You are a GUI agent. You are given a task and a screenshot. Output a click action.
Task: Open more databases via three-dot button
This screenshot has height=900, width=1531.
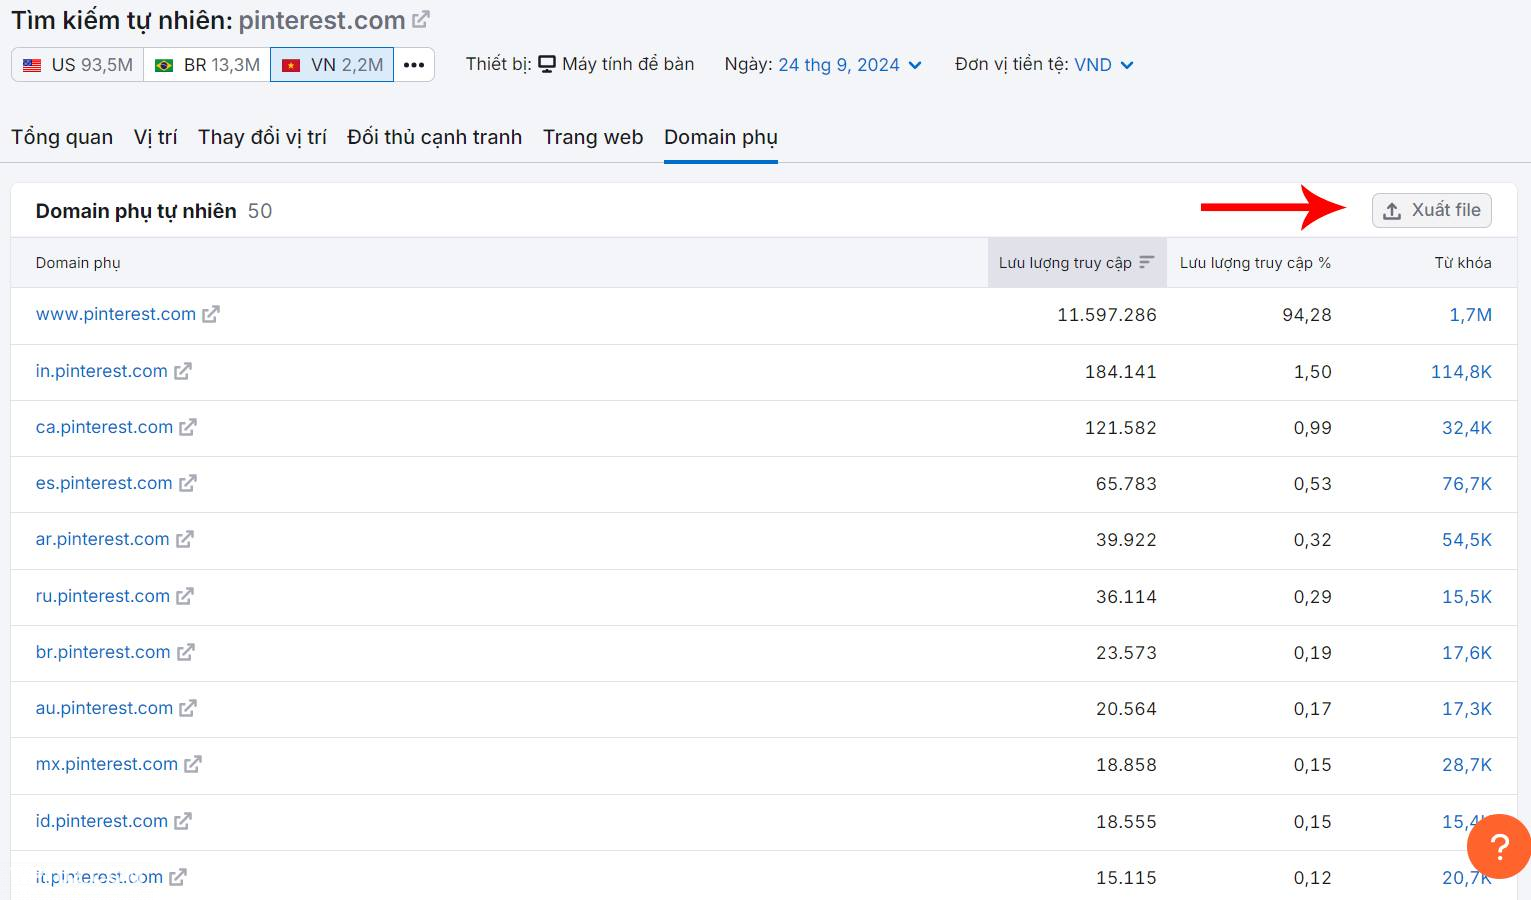414,65
